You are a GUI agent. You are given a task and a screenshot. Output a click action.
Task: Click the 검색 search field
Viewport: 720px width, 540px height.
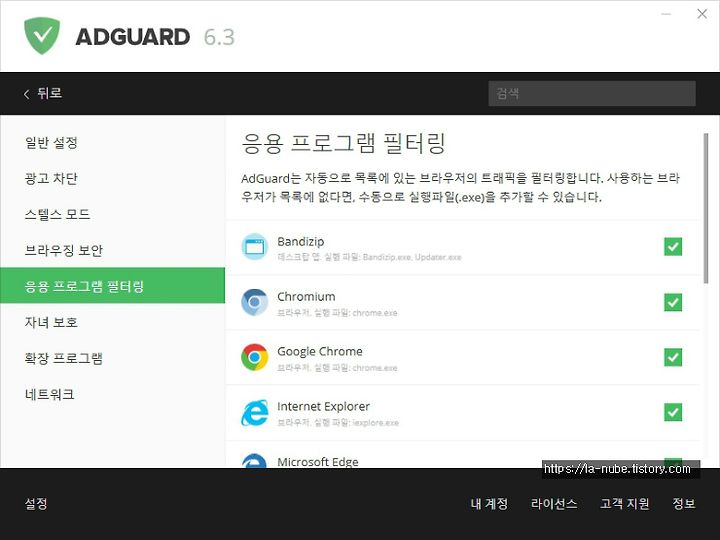pyautogui.click(x=592, y=94)
